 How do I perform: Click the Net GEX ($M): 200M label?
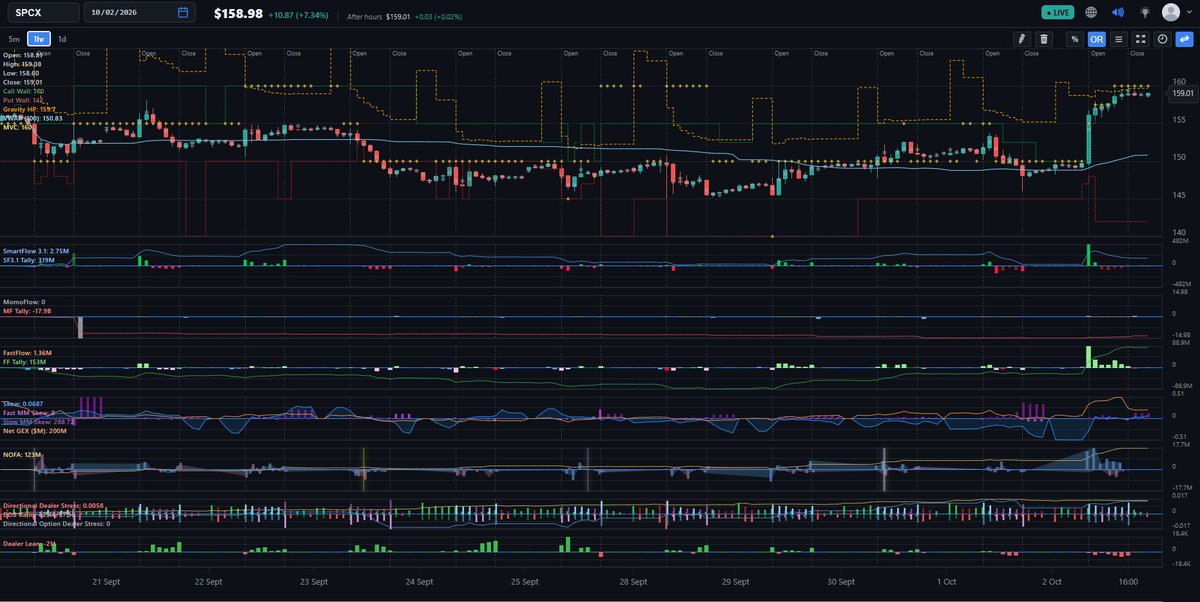coord(35,431)
